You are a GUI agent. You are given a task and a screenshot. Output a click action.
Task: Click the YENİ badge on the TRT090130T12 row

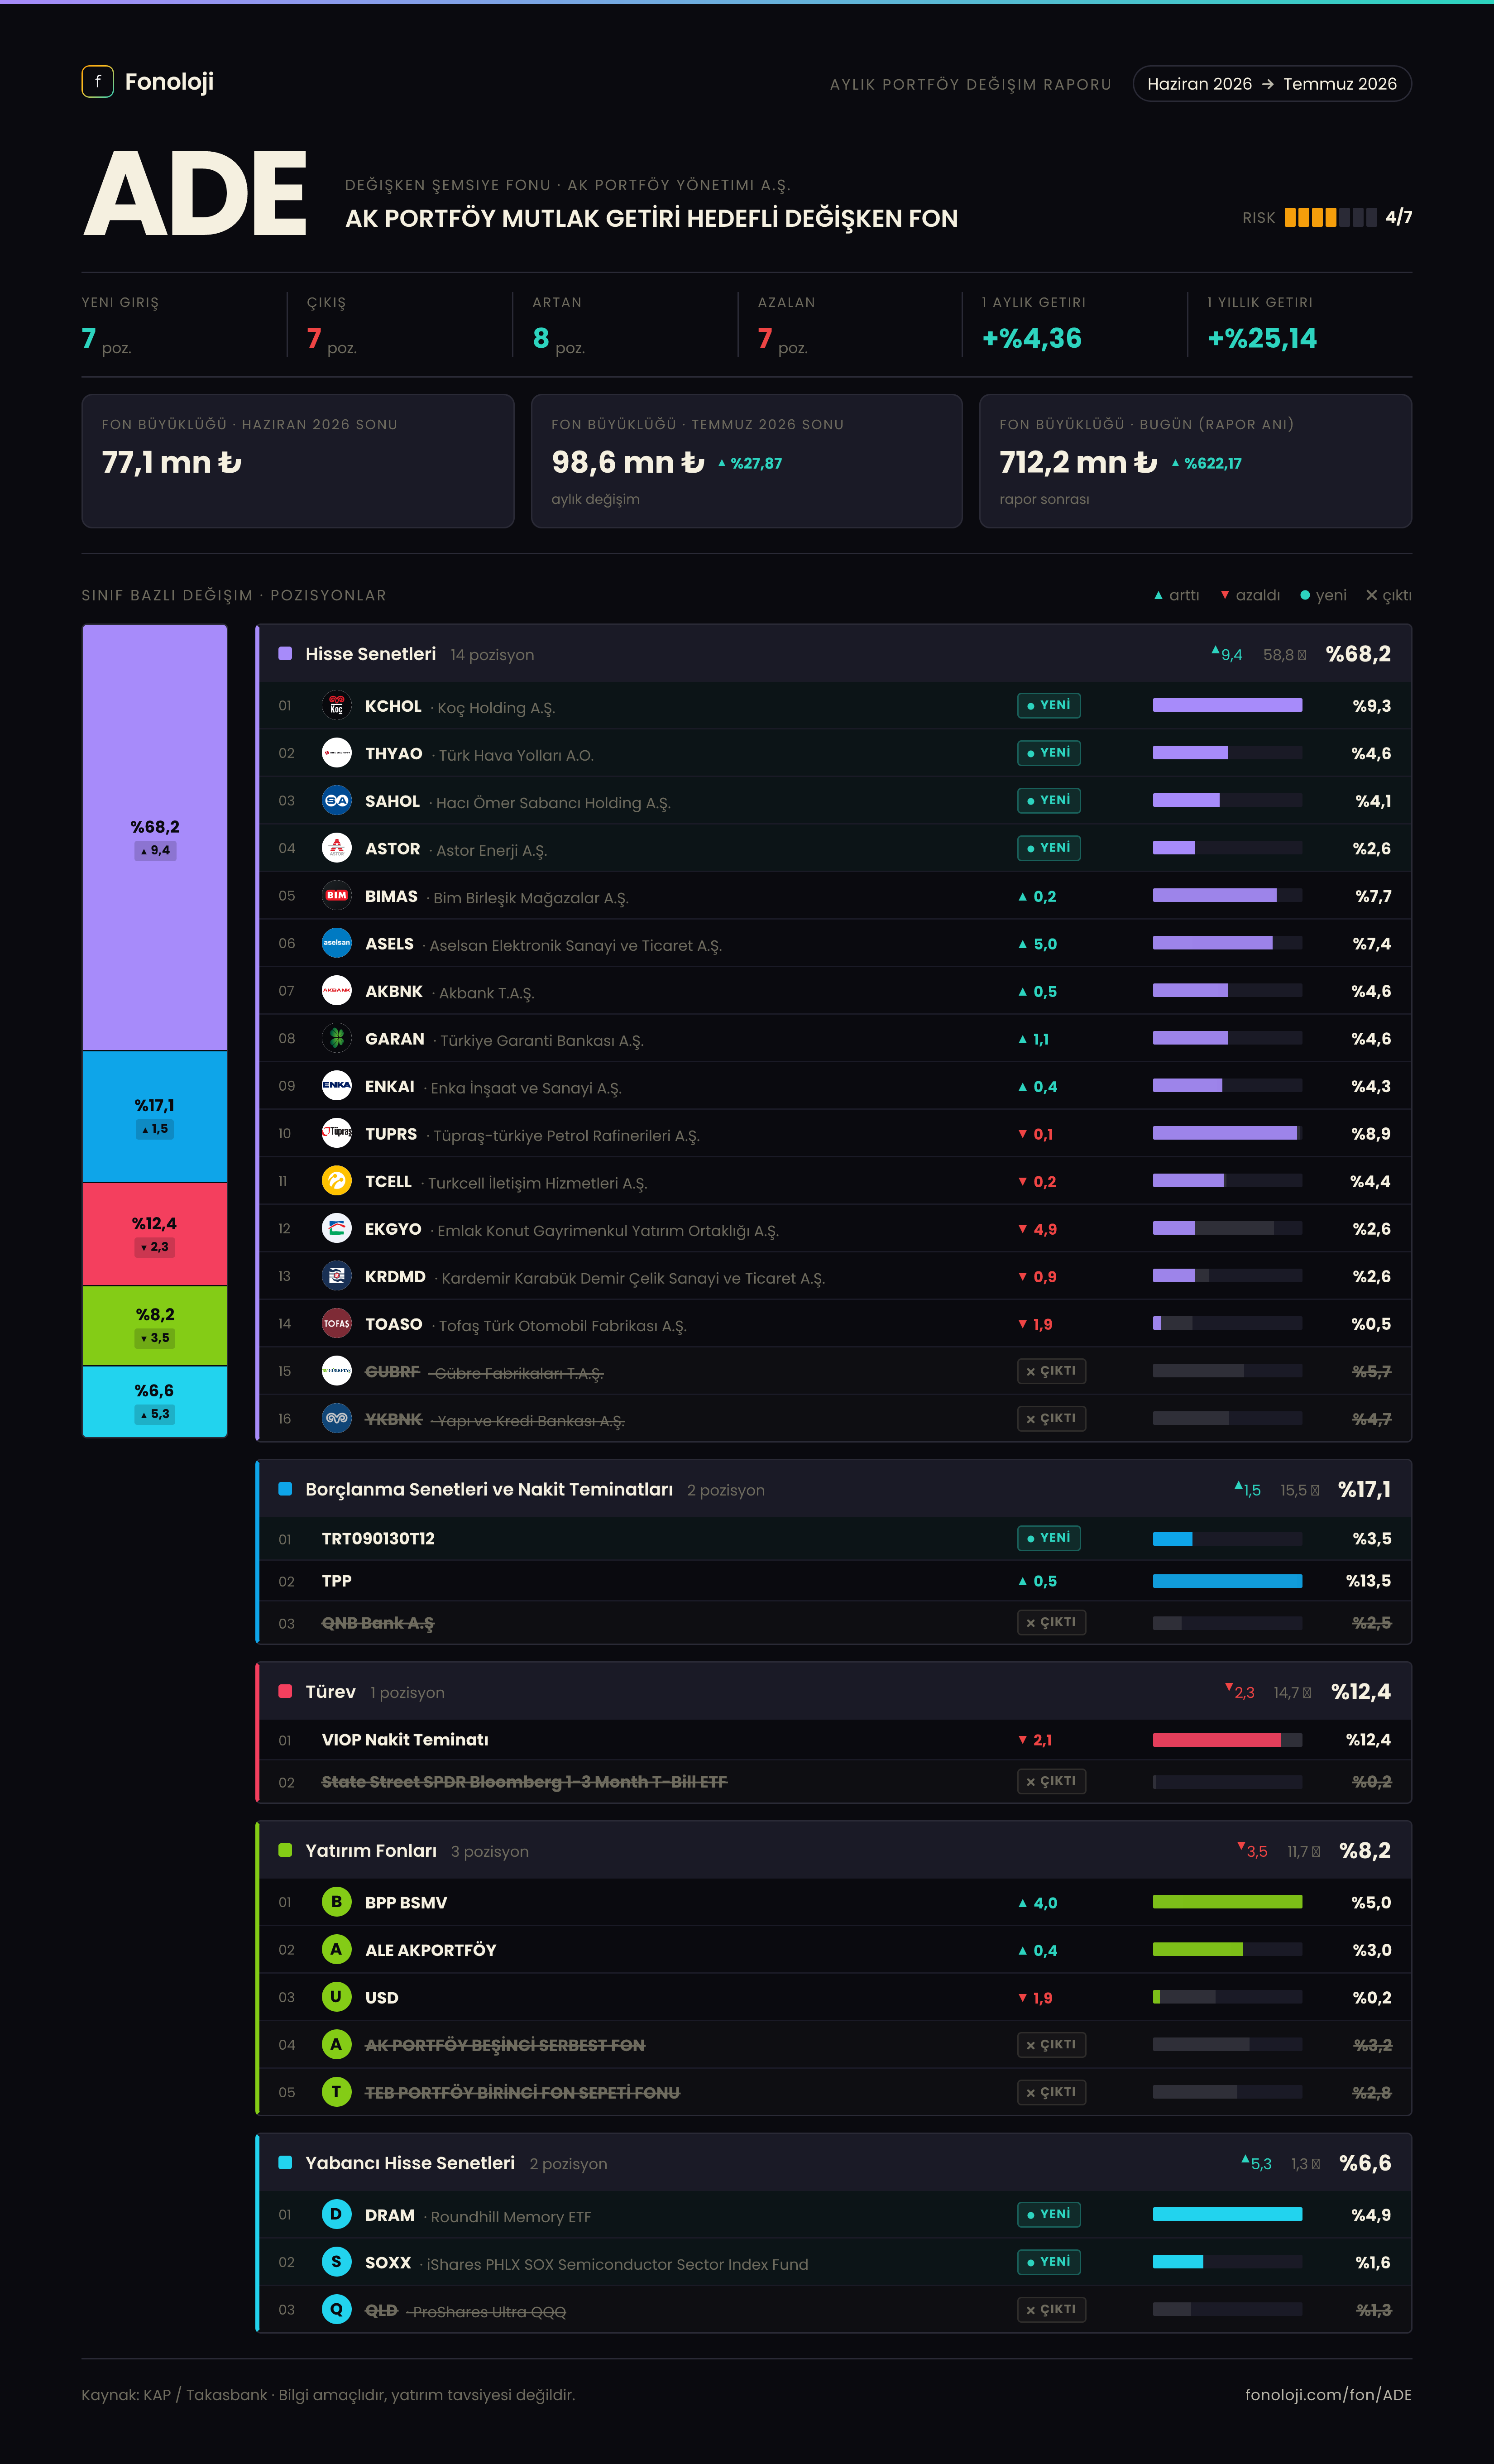click(x=1049, y=1538)
